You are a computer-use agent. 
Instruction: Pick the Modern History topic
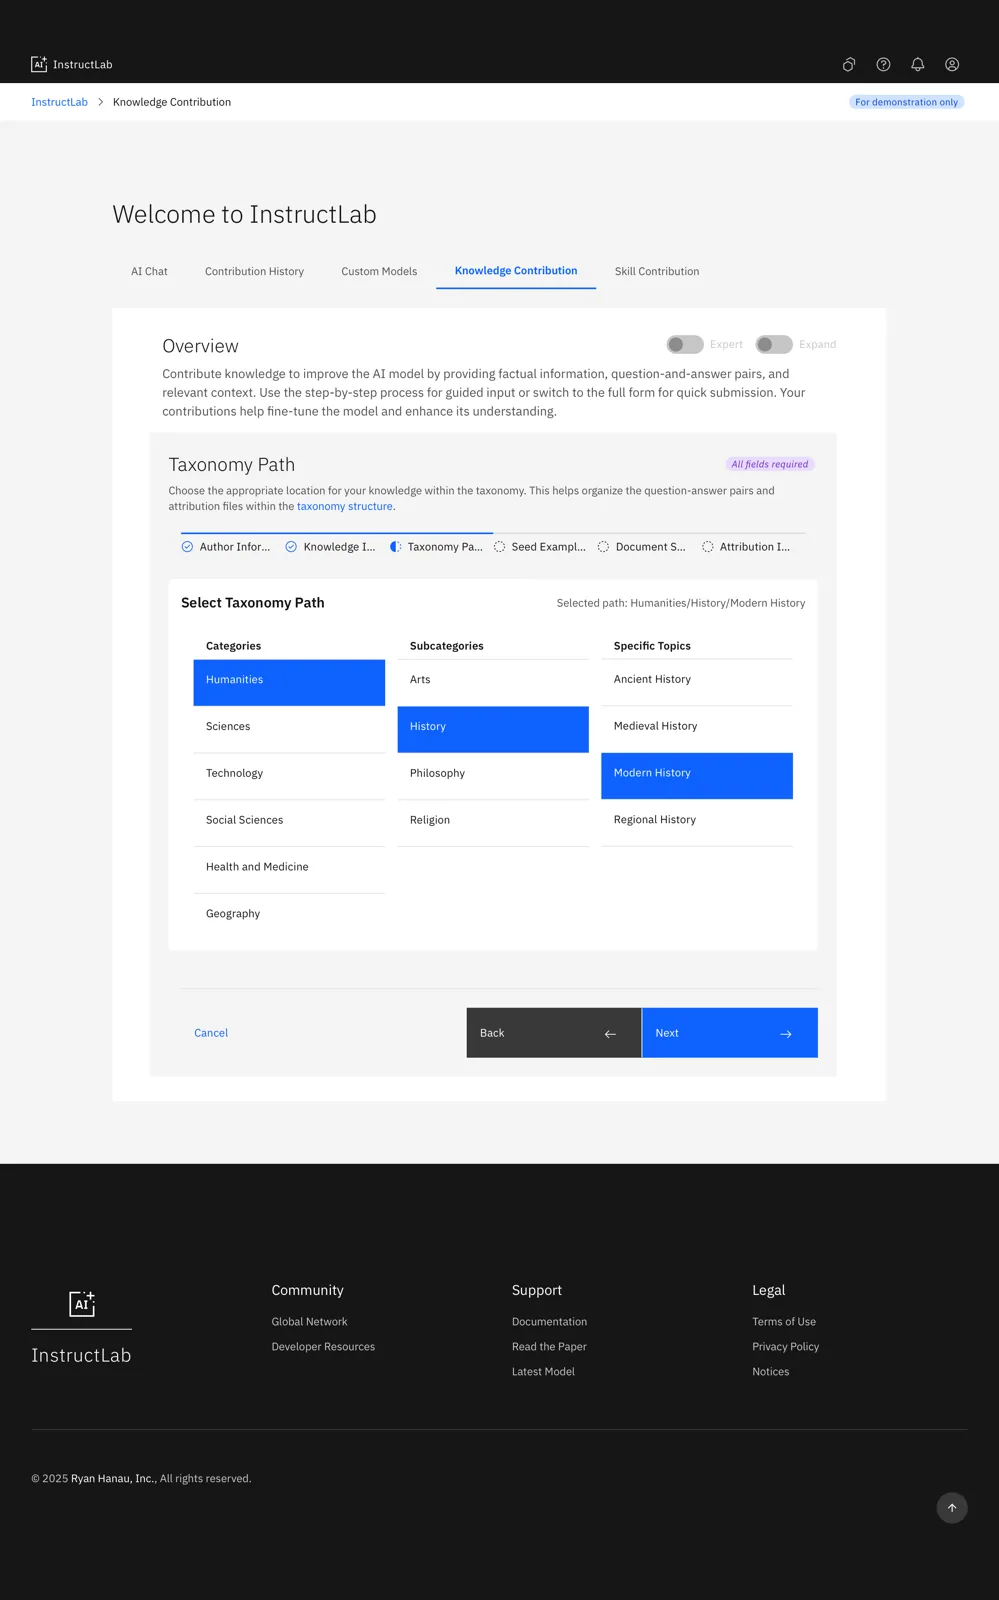[x=697, y=776]
